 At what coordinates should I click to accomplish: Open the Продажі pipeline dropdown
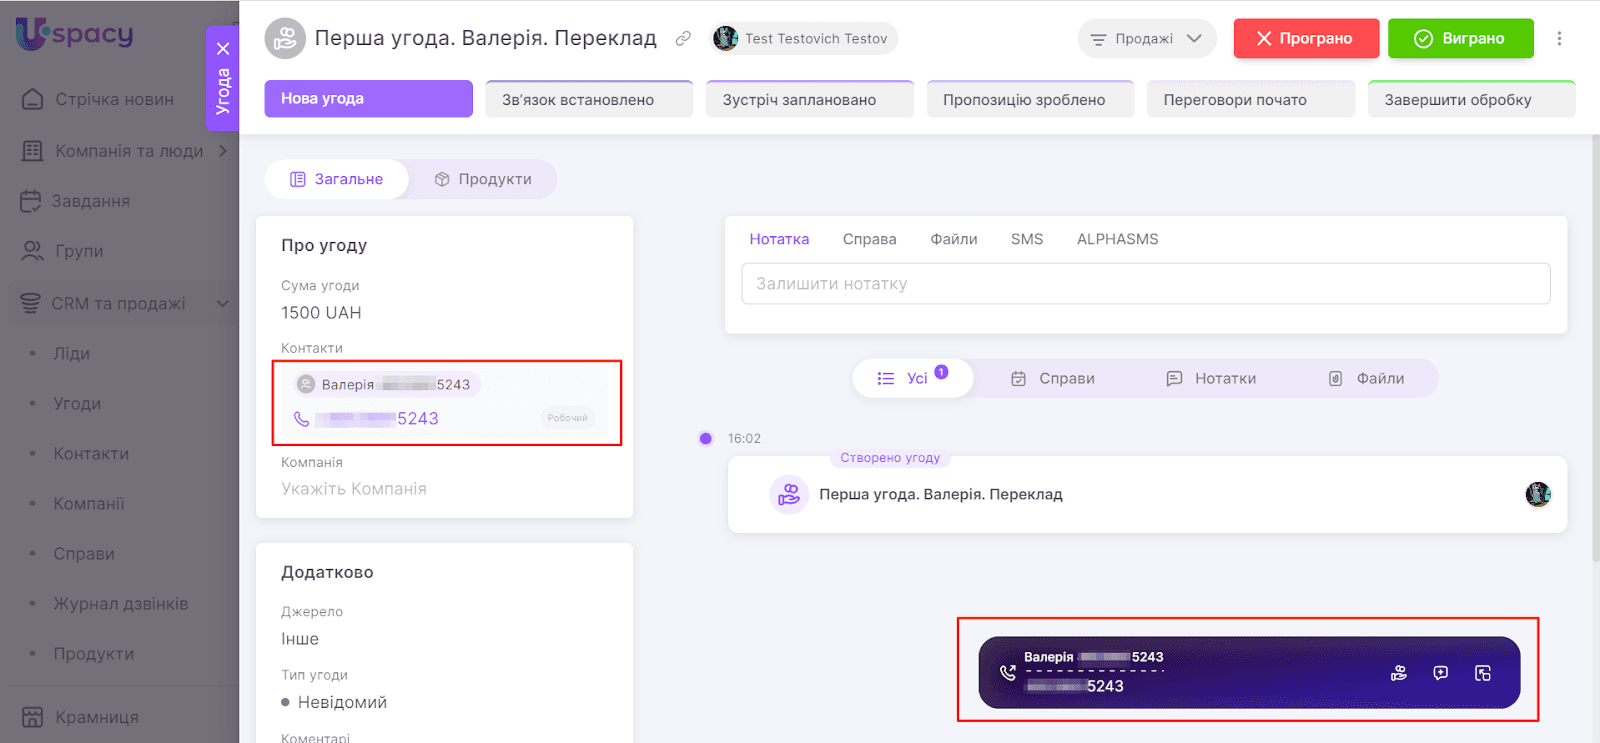click(1146, 39)
